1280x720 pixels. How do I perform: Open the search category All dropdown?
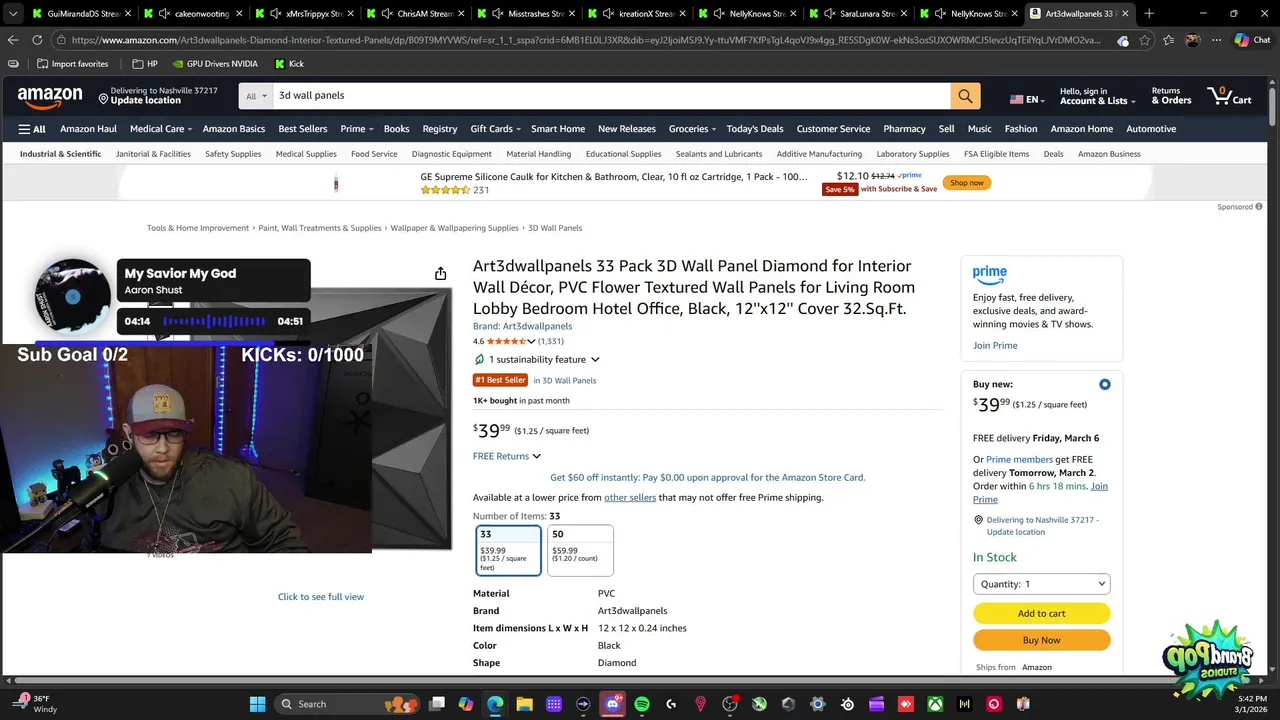(257, 96)
